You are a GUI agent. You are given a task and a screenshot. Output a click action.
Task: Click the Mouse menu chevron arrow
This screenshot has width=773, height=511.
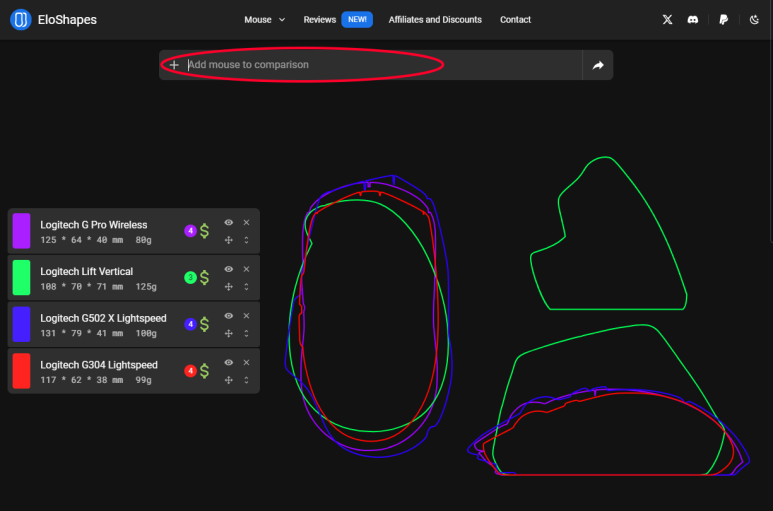pos(282,20)
